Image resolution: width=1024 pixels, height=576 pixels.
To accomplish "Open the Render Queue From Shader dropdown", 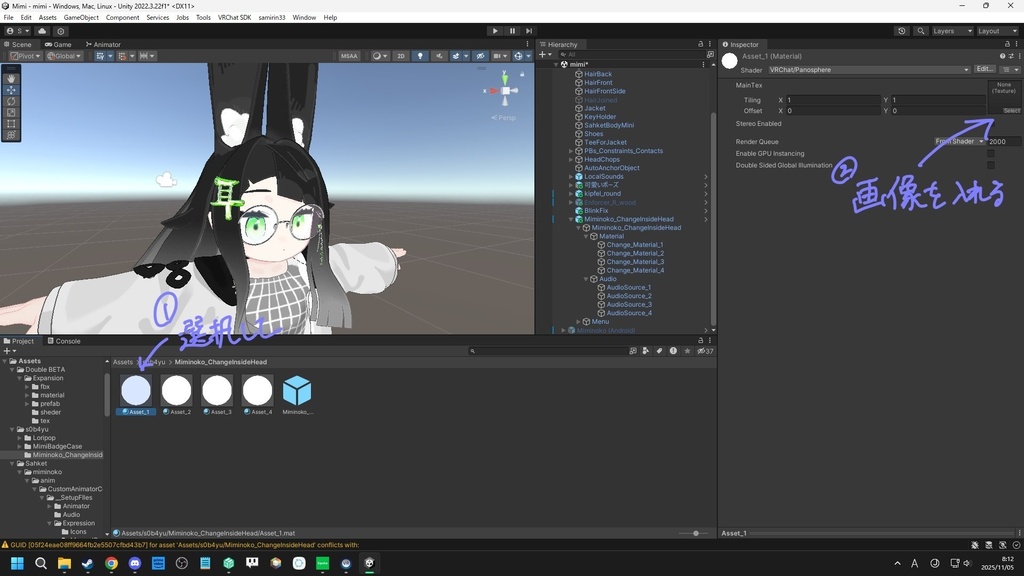I will pyautogui.click(x=958, y=141).
